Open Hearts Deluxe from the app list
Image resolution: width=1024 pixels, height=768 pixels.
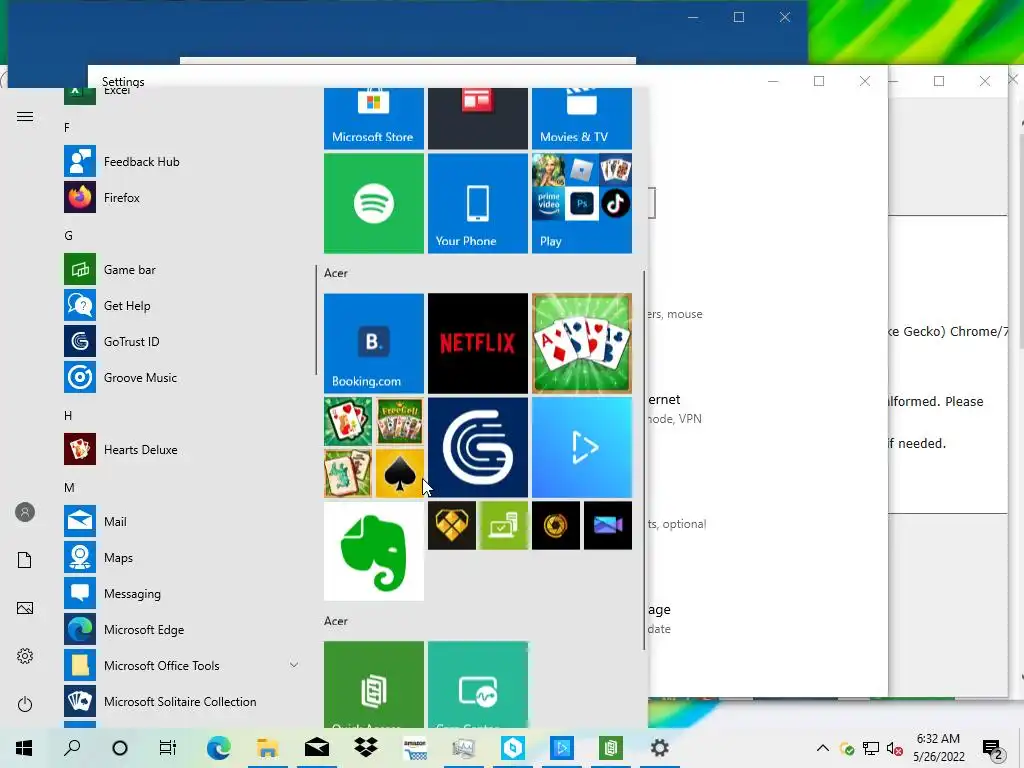(x=183, y=449)
